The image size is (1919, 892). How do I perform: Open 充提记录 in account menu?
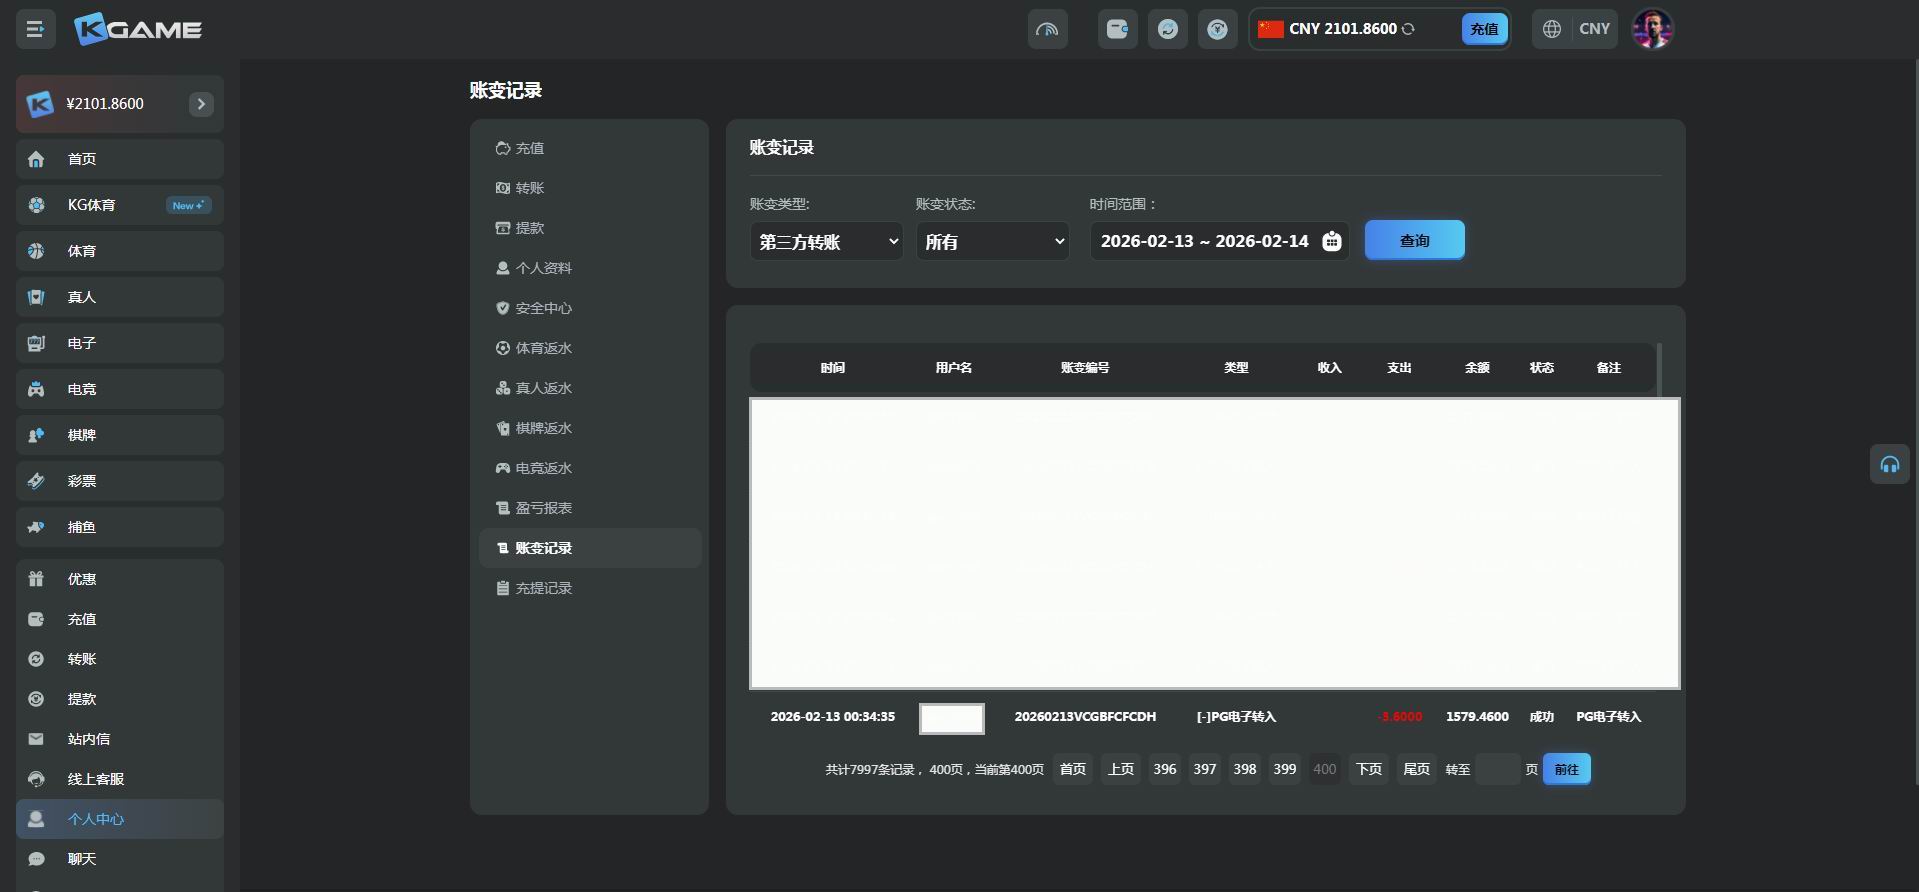click(x=543, y=588)
